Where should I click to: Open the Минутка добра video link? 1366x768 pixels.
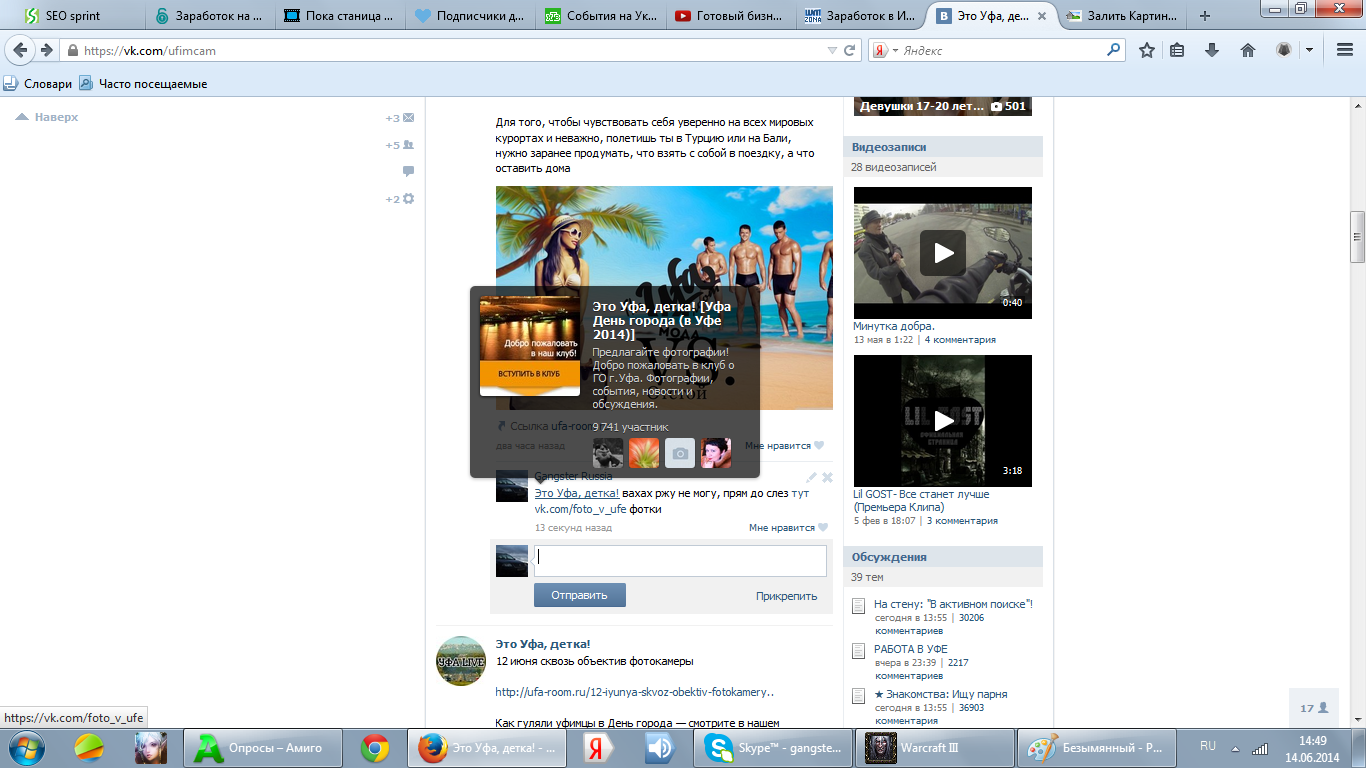pyautogui.click(x=894, y=326)
